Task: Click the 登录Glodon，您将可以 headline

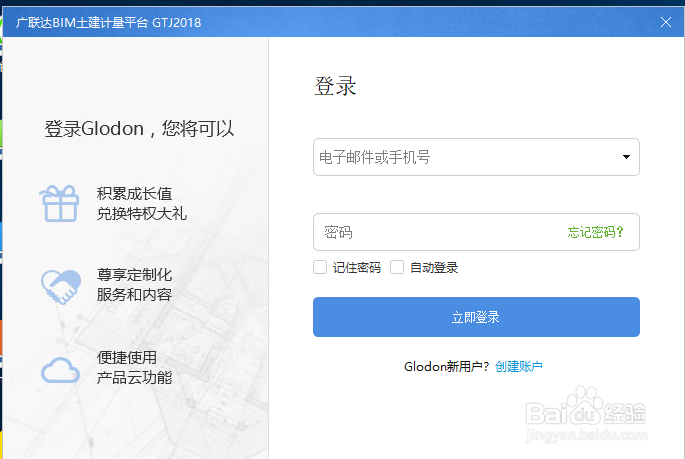Action: pyautogui.click(x=139, y=128)
